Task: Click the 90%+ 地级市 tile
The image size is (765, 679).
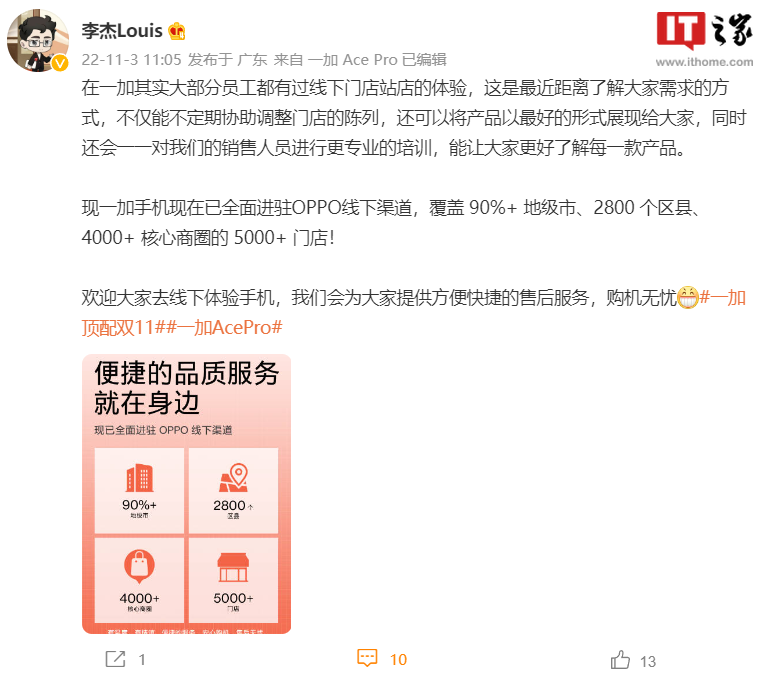Action: click(140, 490)
